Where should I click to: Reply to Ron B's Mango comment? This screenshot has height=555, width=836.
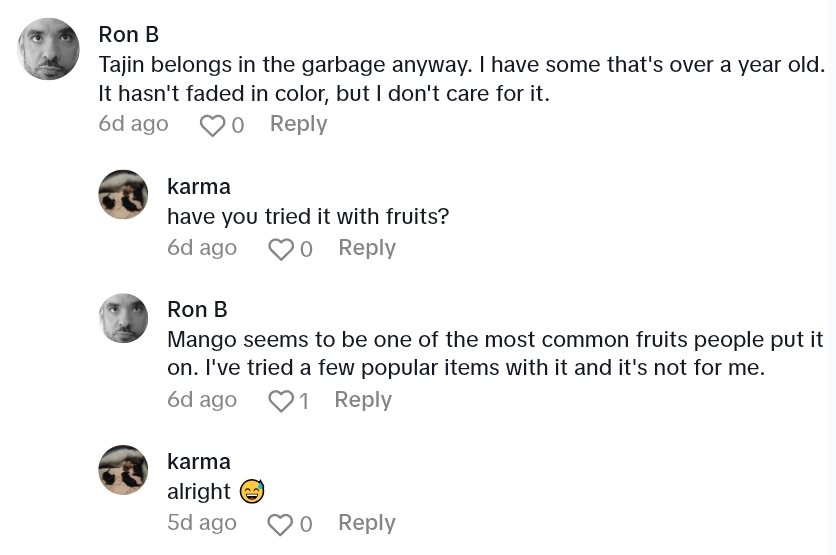[362, 400]
